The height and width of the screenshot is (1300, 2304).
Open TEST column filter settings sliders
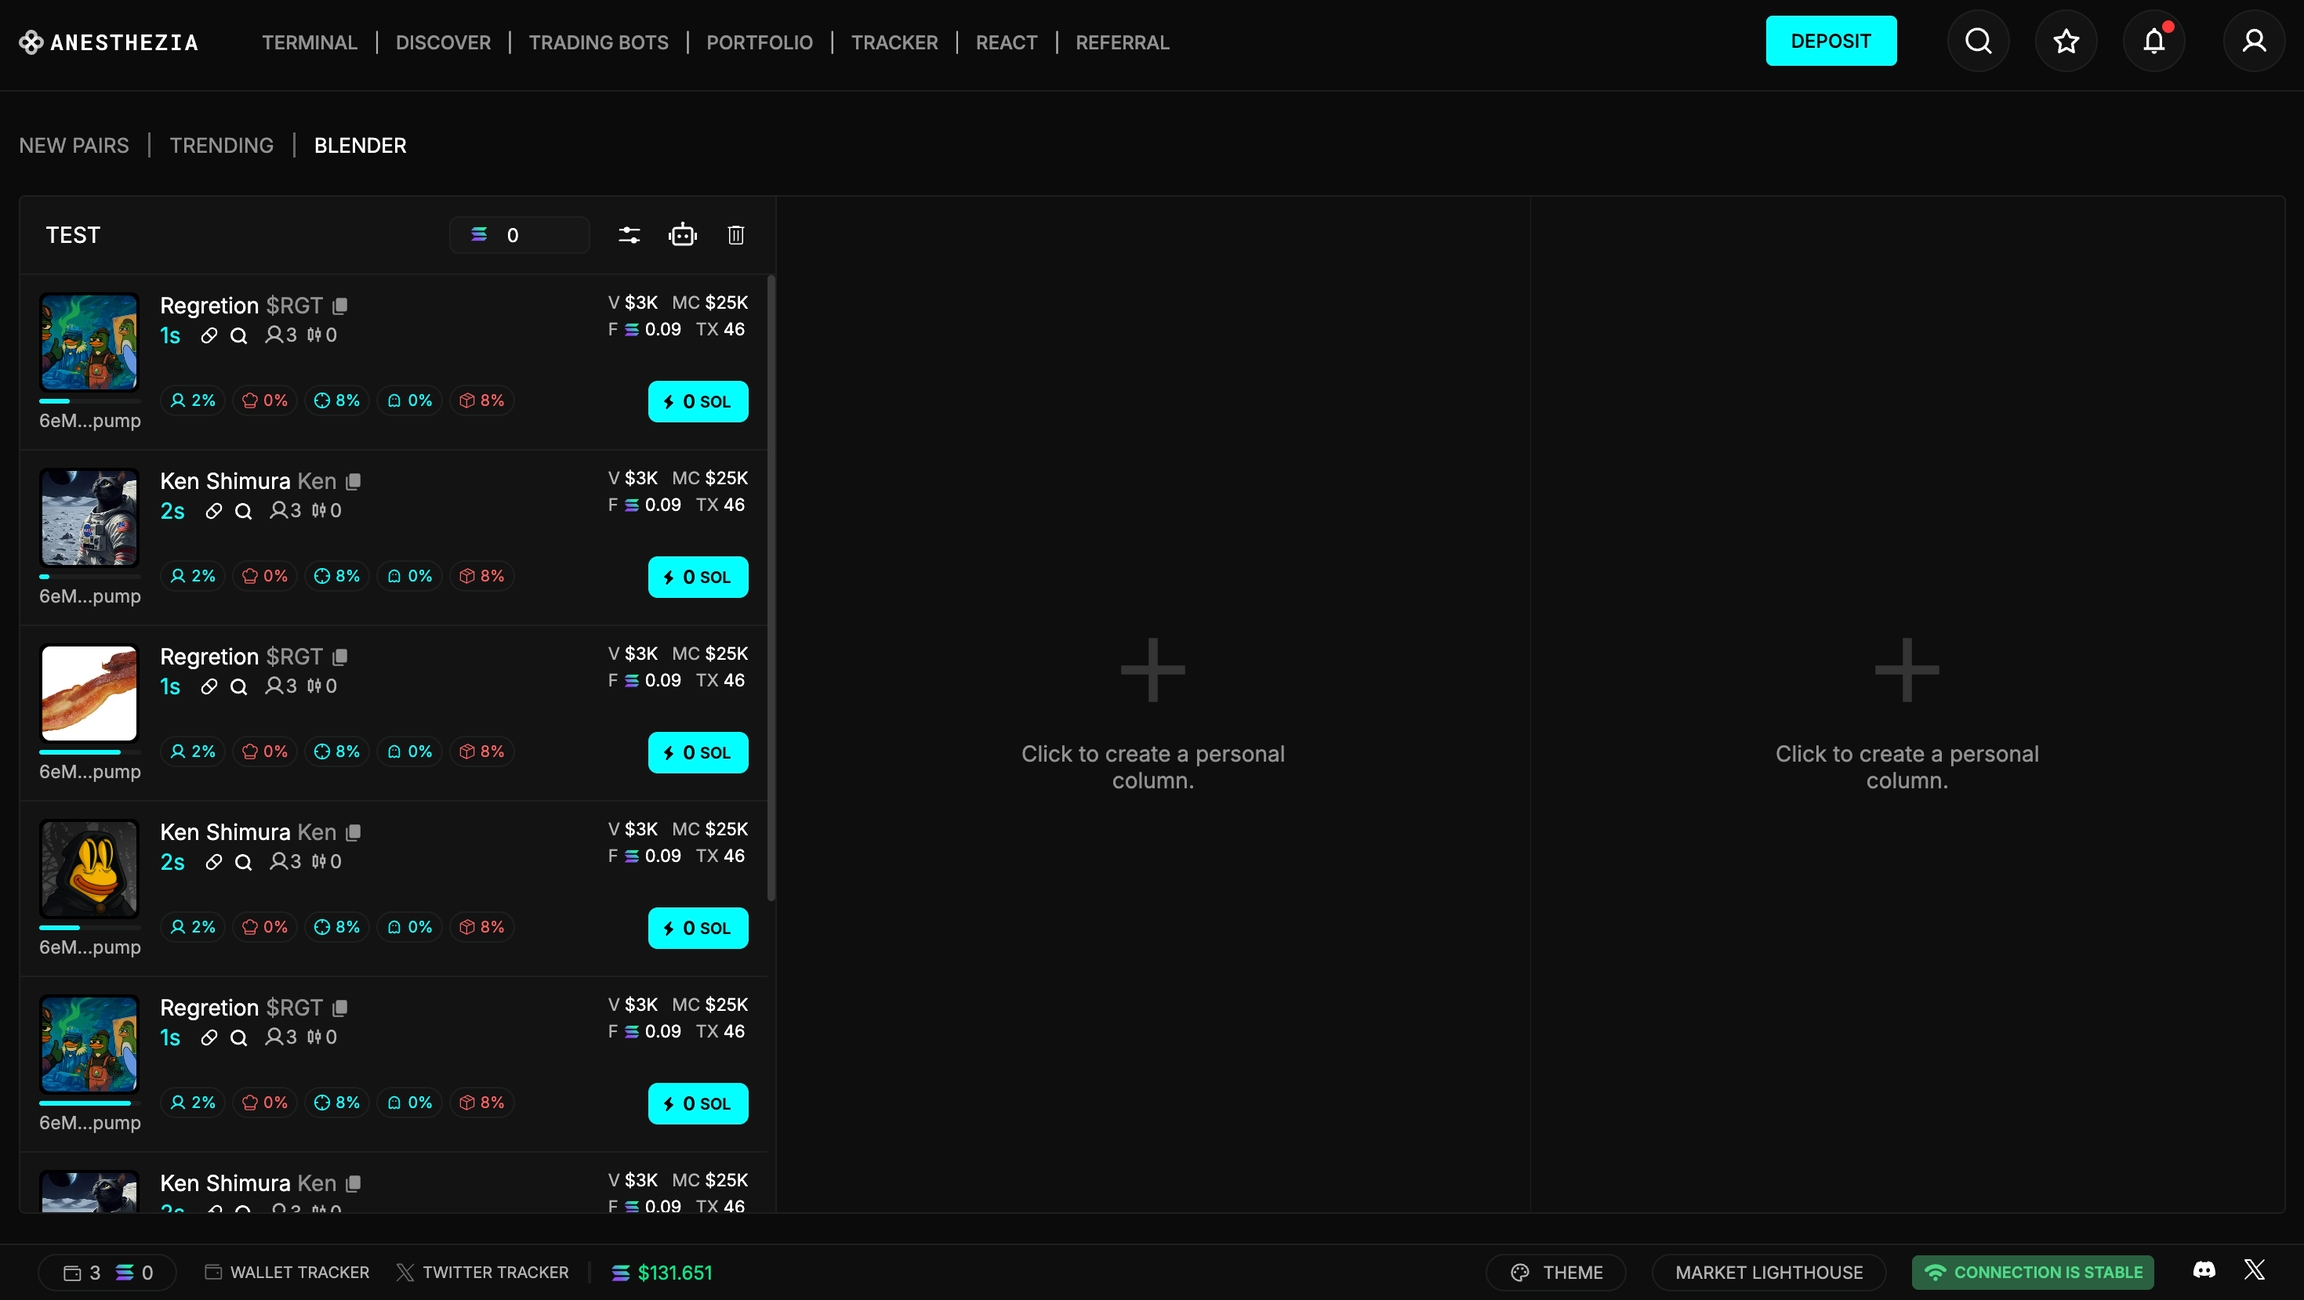[629, 235]
